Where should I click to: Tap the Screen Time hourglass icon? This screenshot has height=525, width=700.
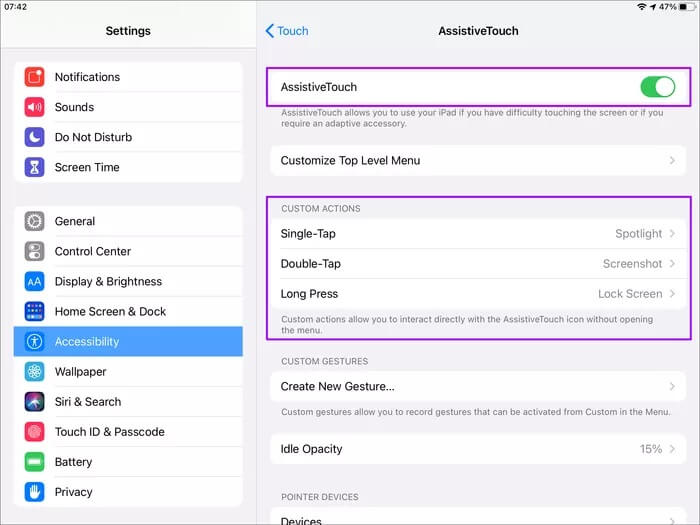click(35, 167)
